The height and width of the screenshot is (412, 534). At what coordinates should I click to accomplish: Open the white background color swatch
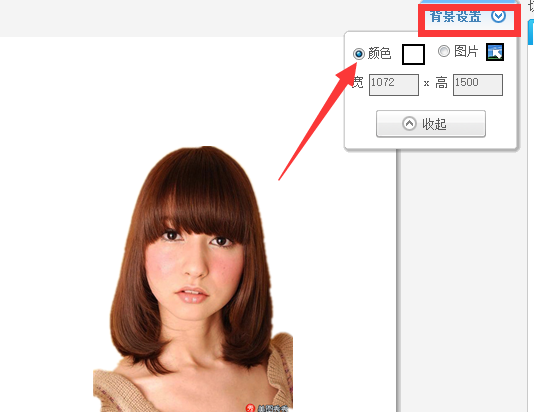tap(413, 54)
